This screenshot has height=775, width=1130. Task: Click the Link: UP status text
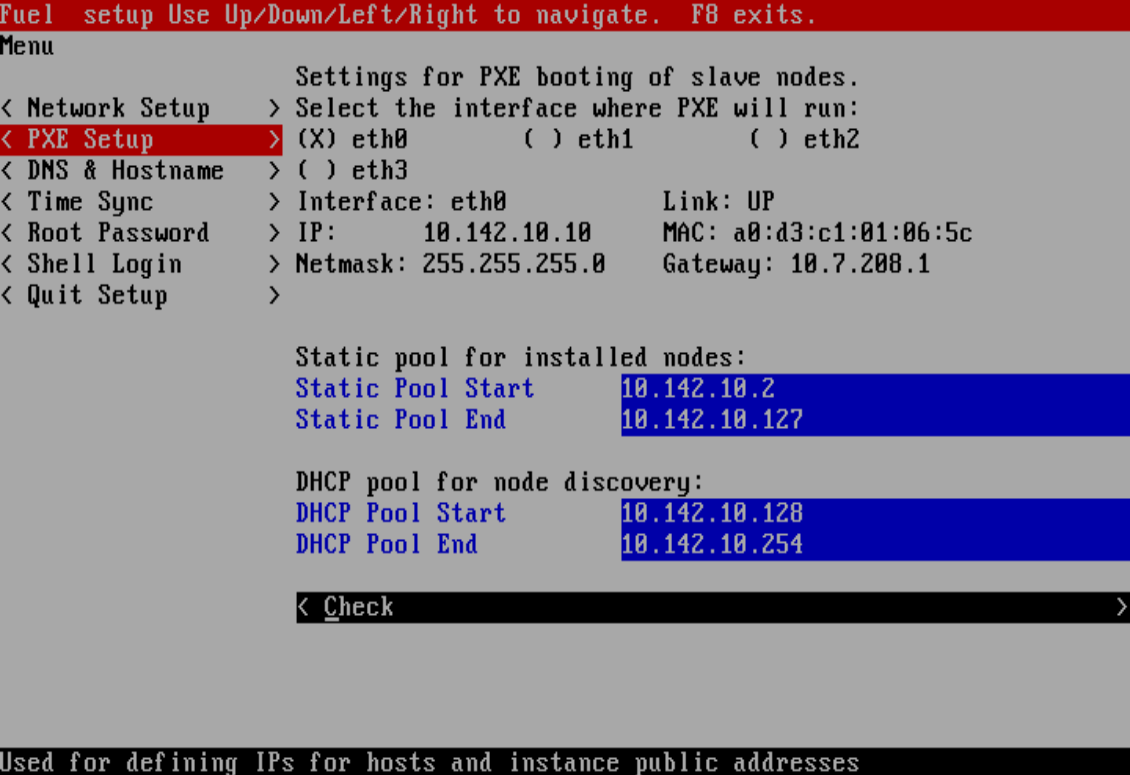pyautogui.click(x=719, y=201)
